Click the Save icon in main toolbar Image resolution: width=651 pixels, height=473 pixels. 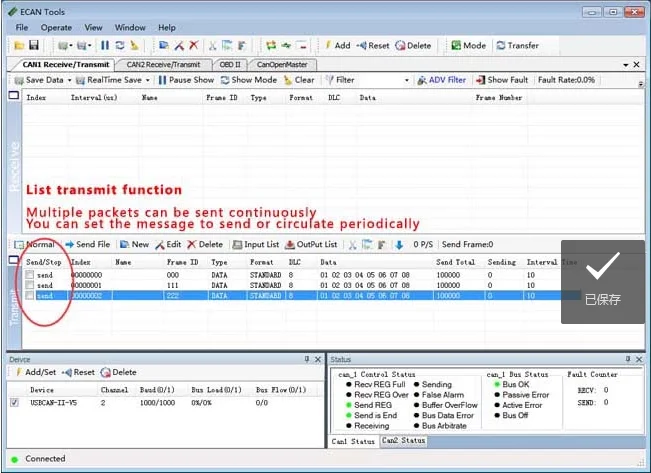34,46
